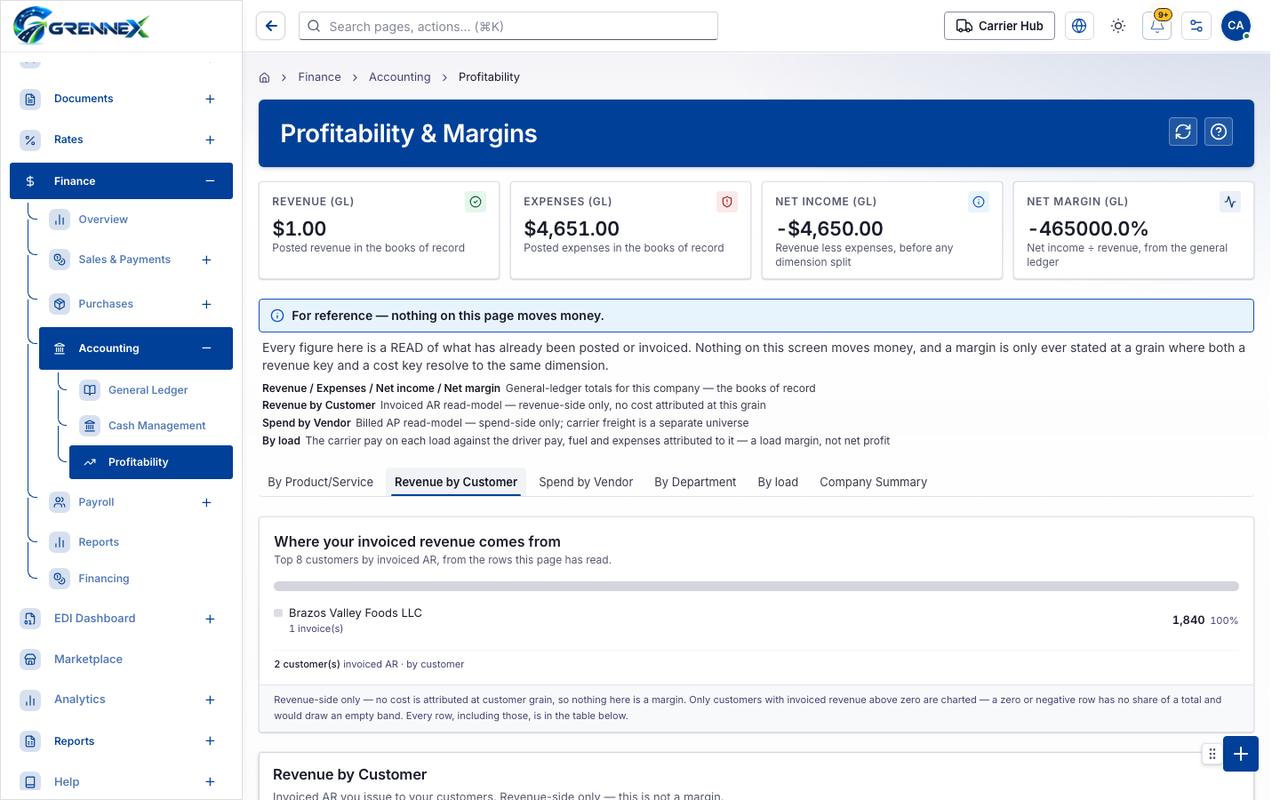Switch to the By Department tab
This screenshot has width=1280, height=800.
coord(695,482)
